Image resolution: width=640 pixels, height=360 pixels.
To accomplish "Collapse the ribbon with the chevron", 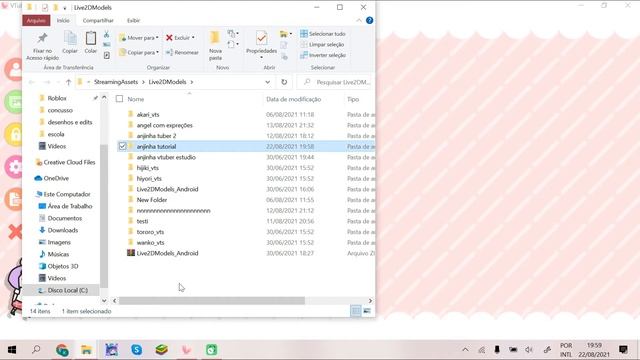I will tap(359, 20).
